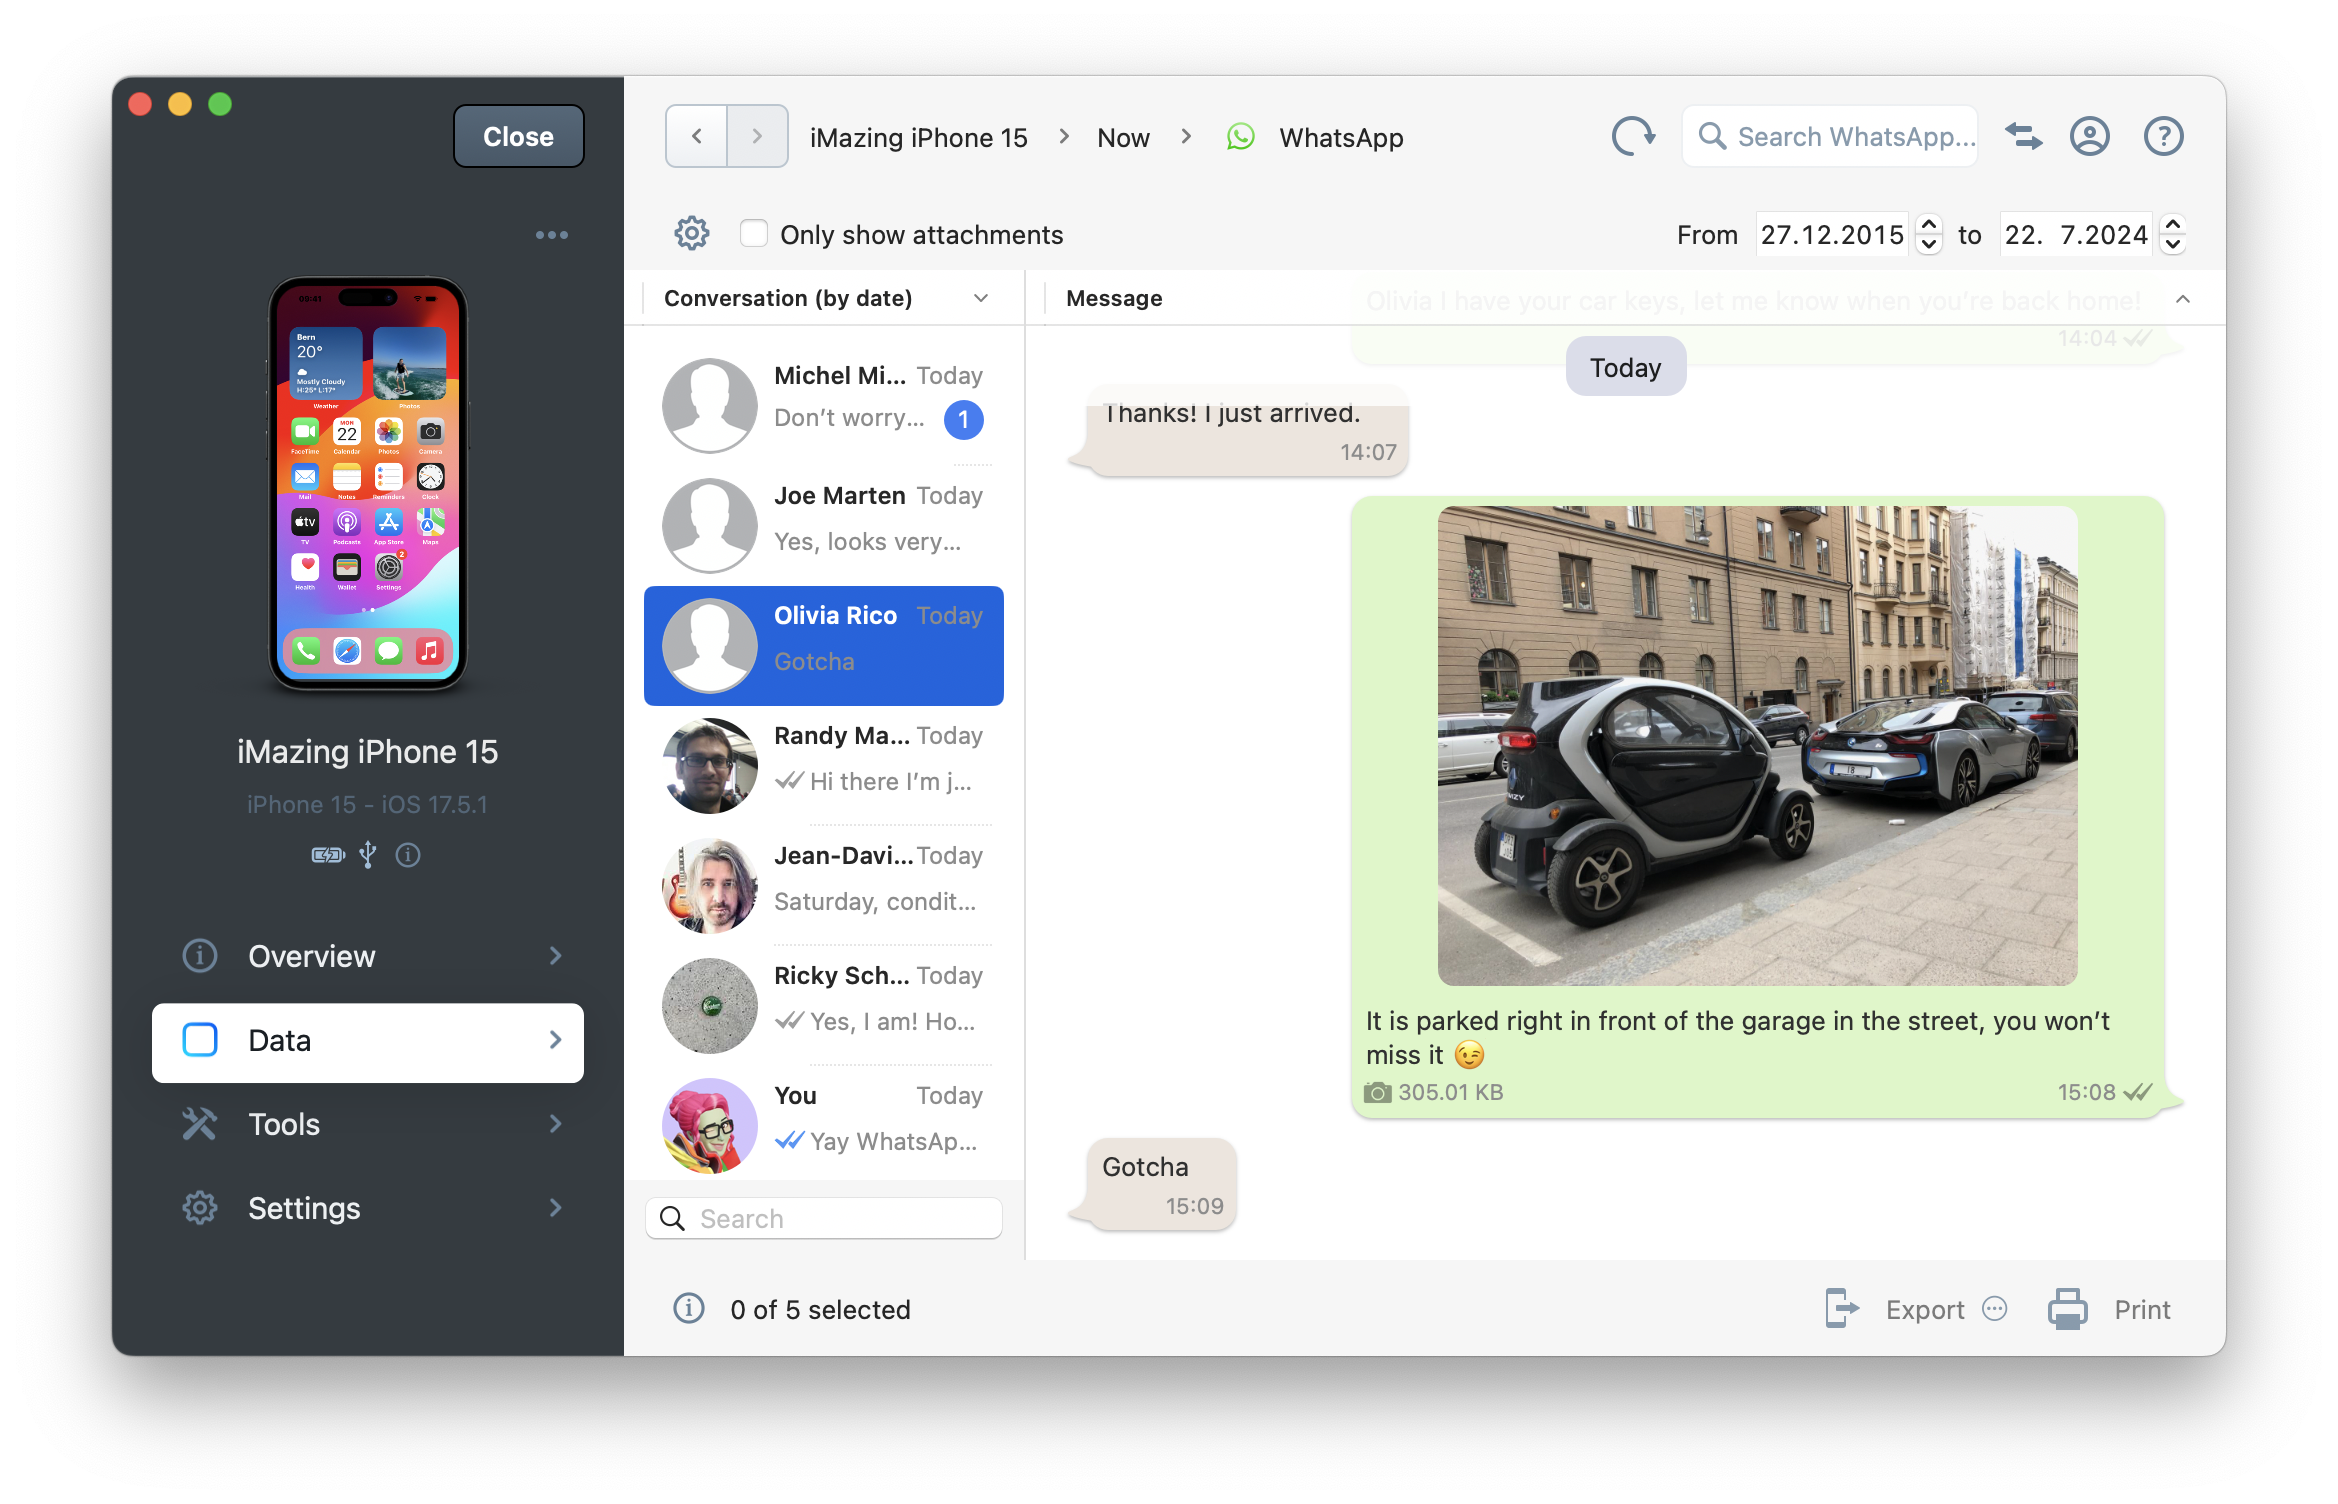Viewport: 2338px width, 1504px height.
Task: Click the navigation back arrow
Action: (x=697, y=136)
